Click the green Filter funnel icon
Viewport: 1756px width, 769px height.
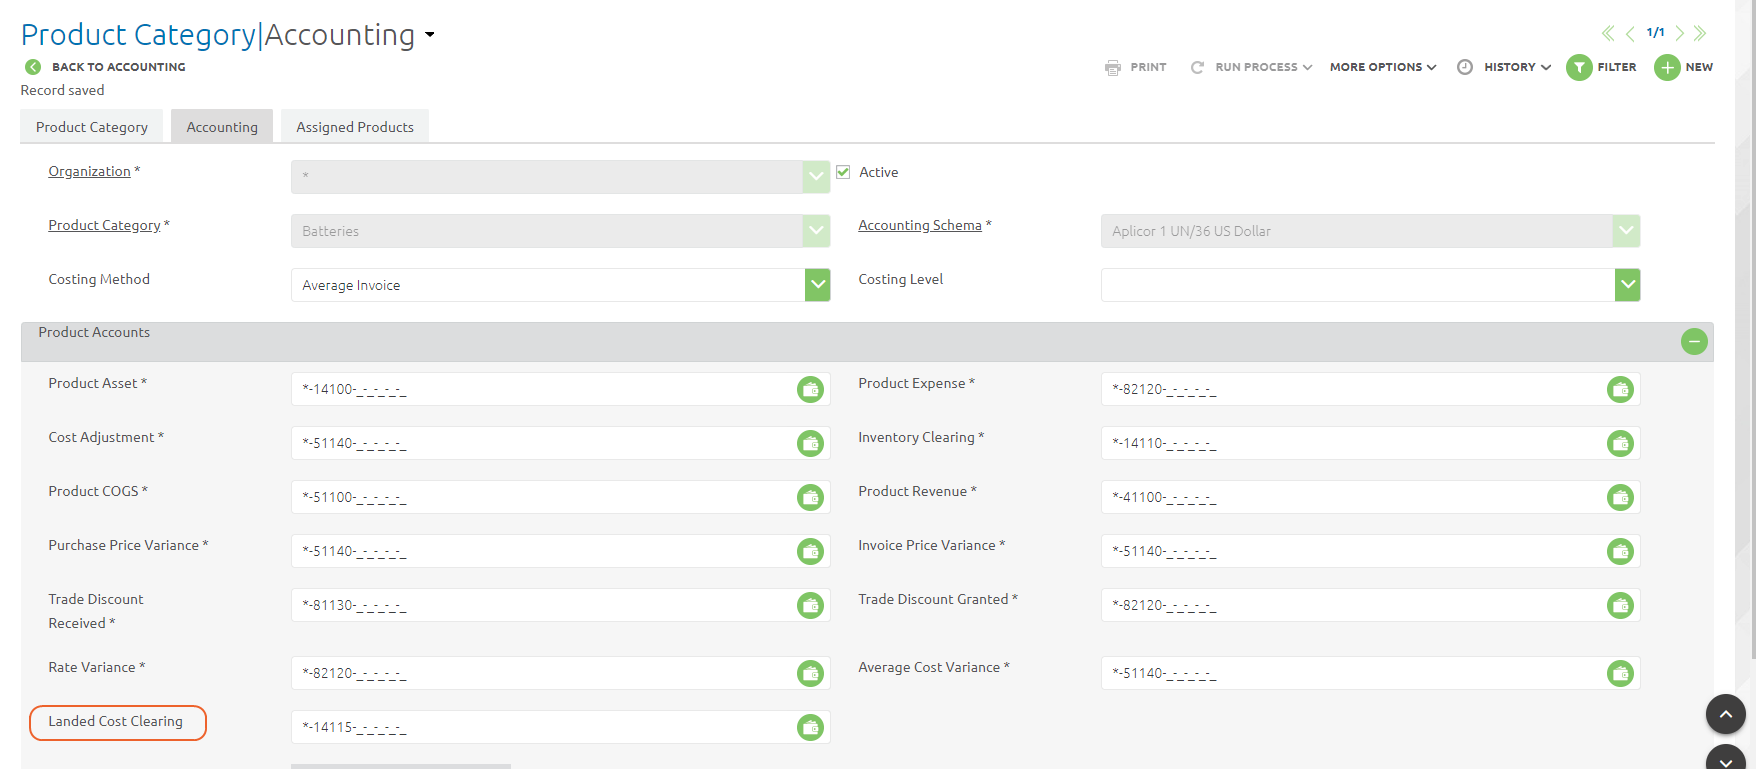click(x=1579, y=67)
